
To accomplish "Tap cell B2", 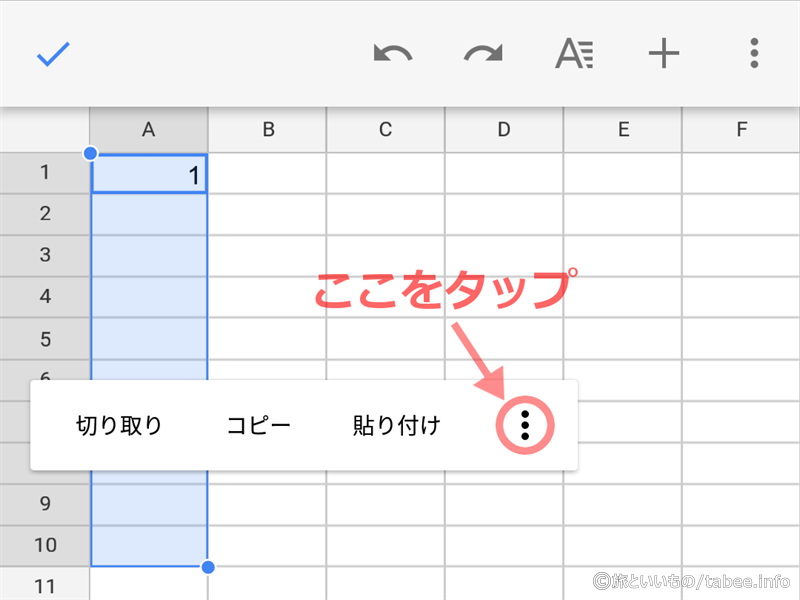I will [267, 214].
